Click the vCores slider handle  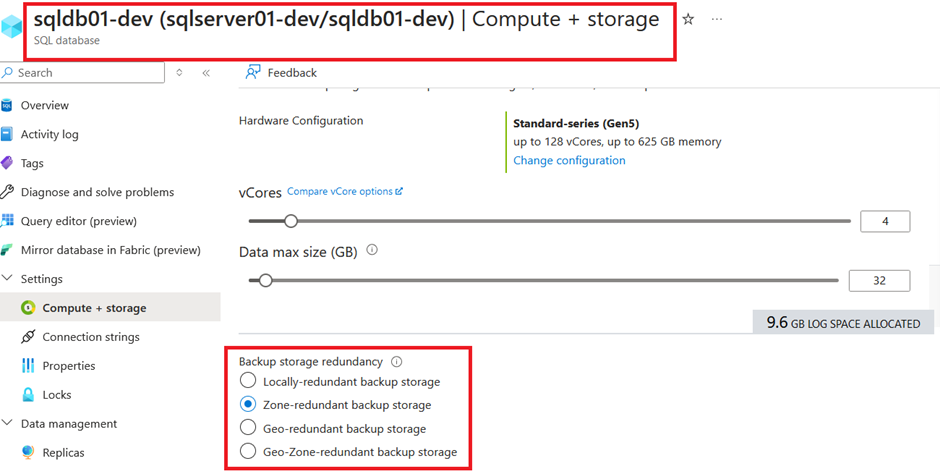[291, 221]
